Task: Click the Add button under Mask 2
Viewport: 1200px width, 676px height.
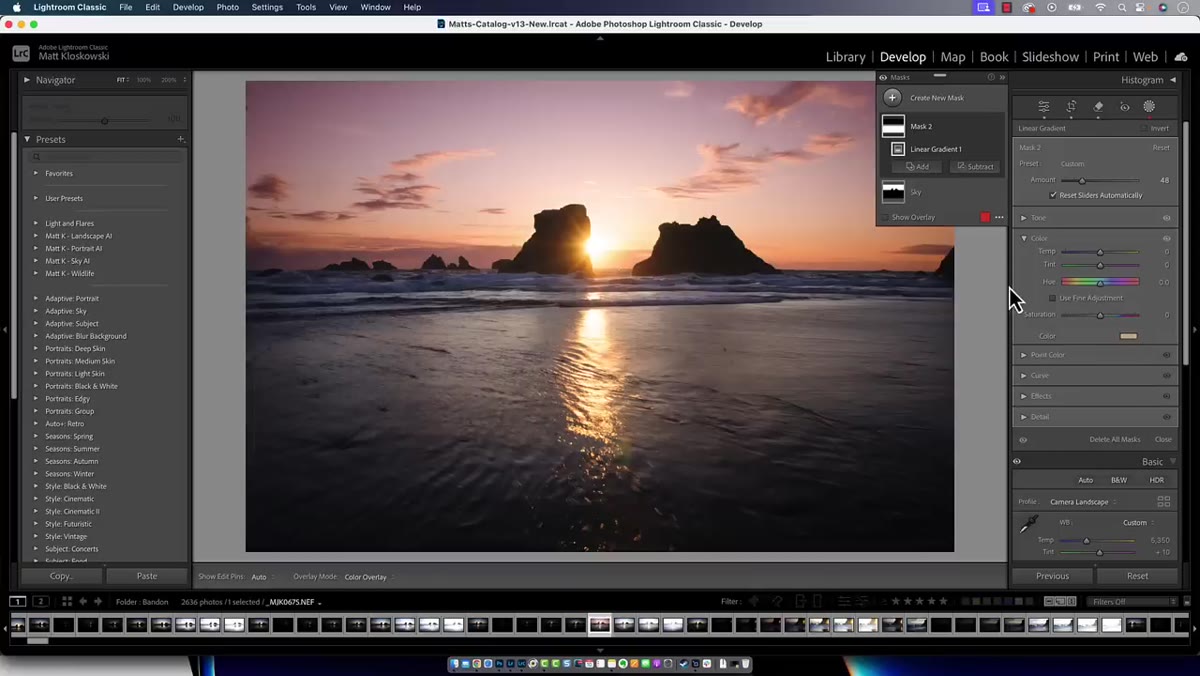Action: point(917,166)
